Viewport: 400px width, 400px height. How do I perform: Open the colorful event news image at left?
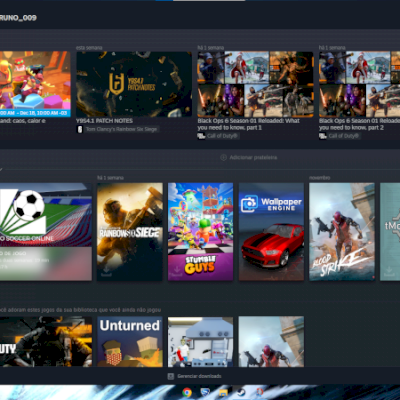(x=35, y=84)
